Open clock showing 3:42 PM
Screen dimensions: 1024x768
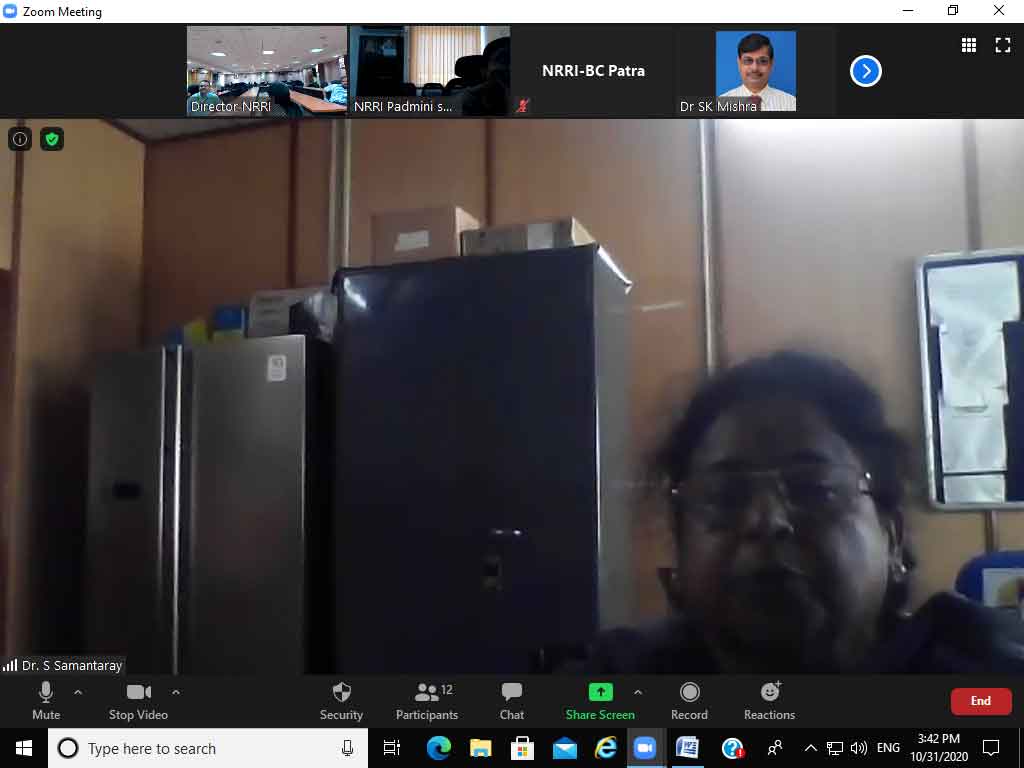pyautogui.click(x=939, y=748)
